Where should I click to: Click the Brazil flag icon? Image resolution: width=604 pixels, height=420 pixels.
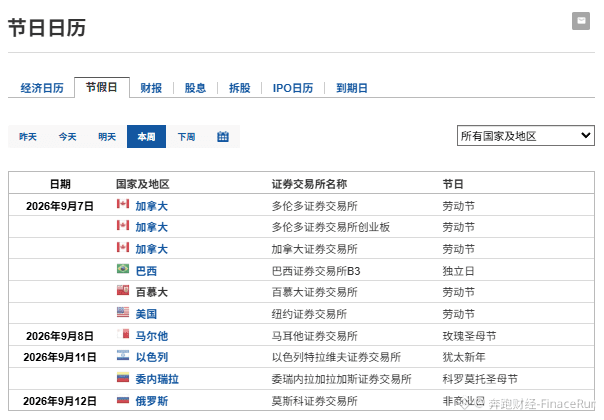(123, 268)
